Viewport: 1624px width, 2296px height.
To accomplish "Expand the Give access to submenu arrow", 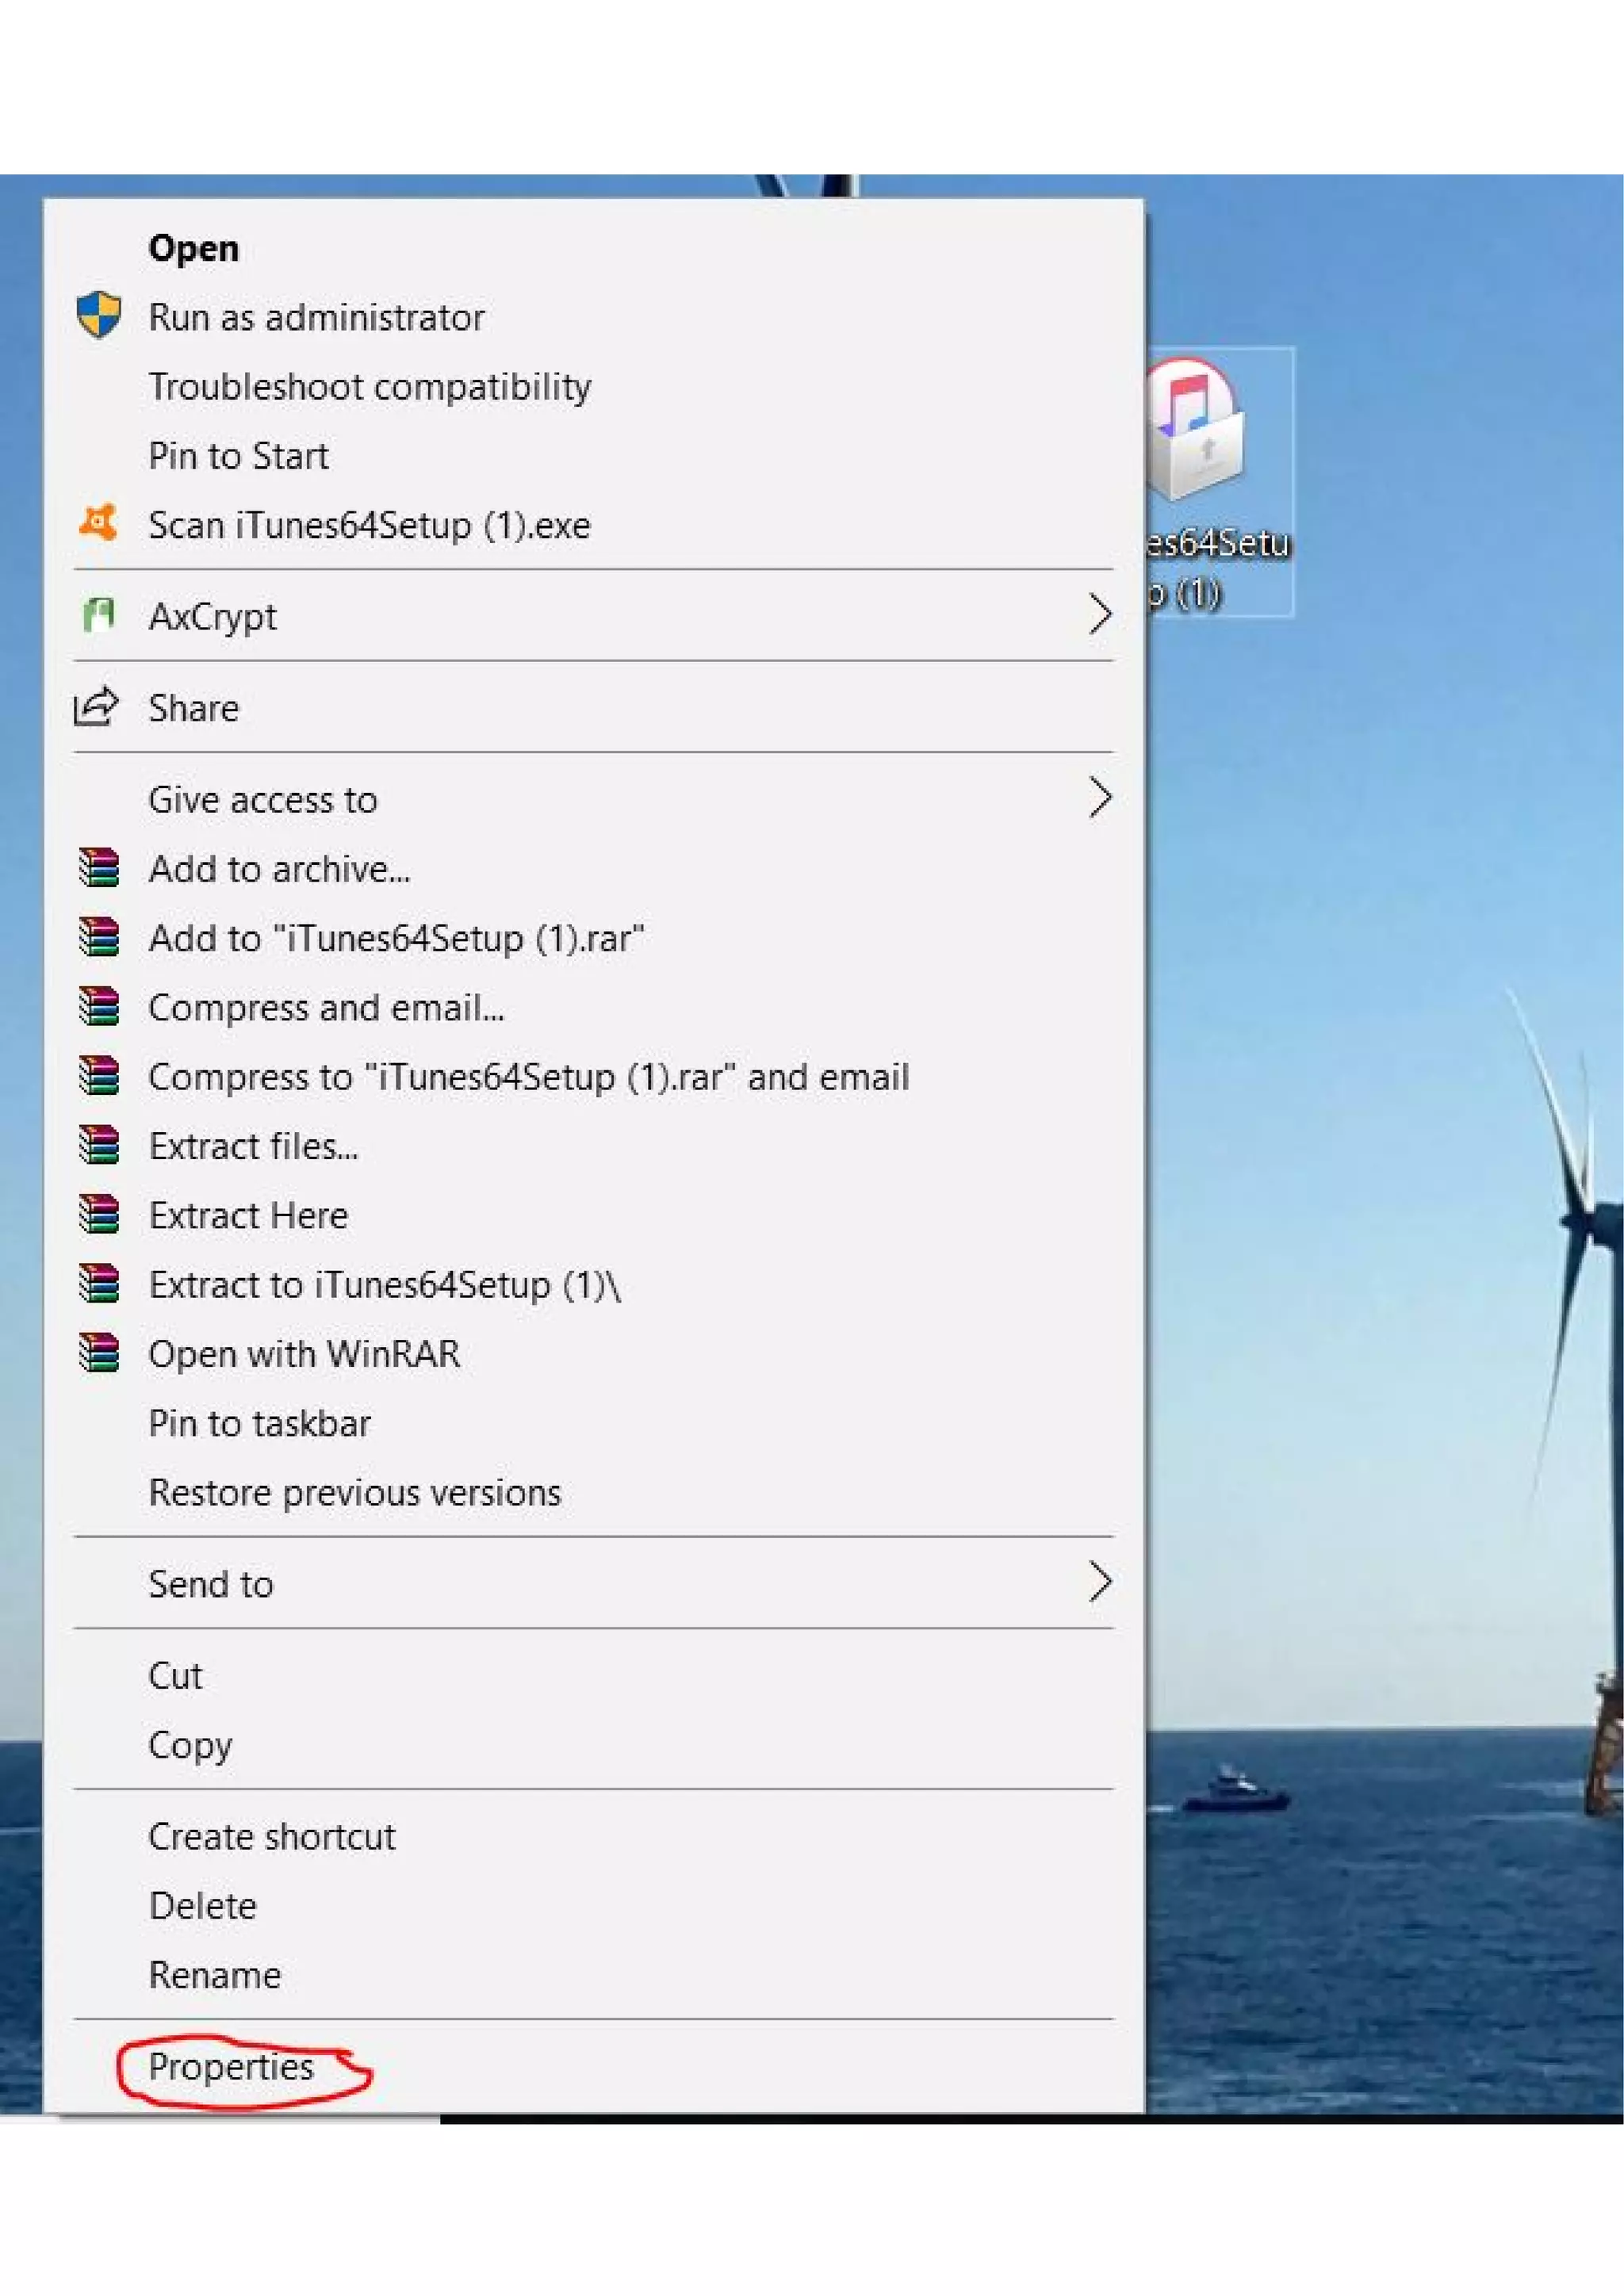I will 1099,798.
